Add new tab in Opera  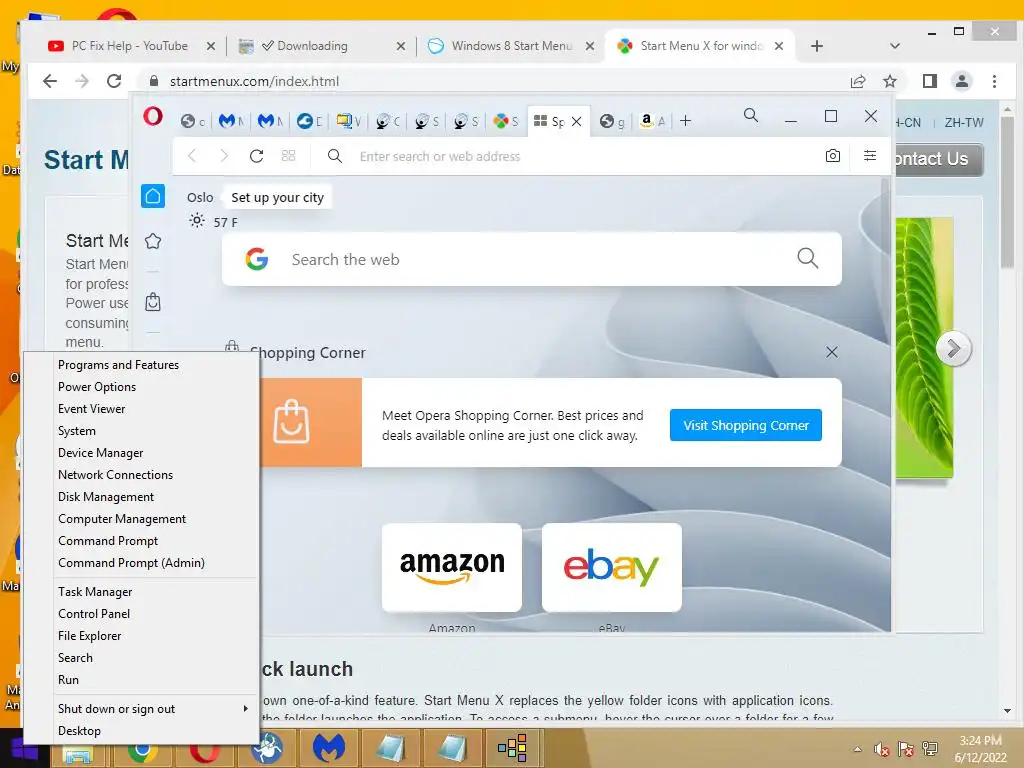click(x=685, y=121)
